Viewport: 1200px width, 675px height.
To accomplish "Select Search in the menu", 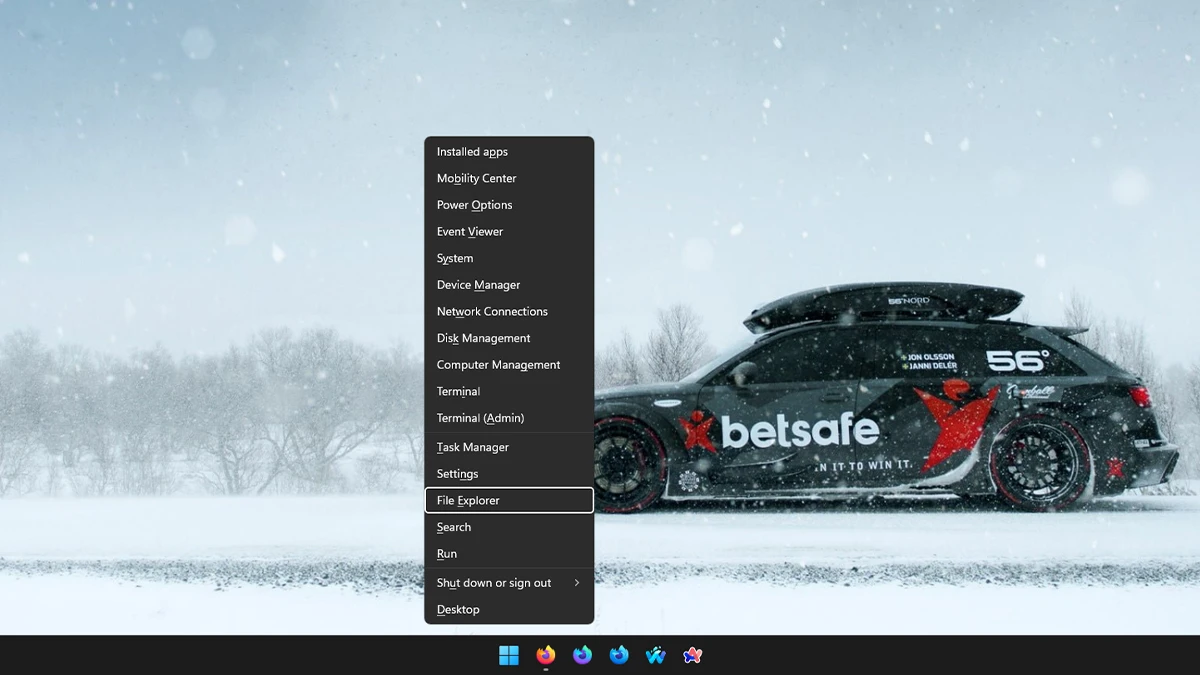I will [509, 527].
